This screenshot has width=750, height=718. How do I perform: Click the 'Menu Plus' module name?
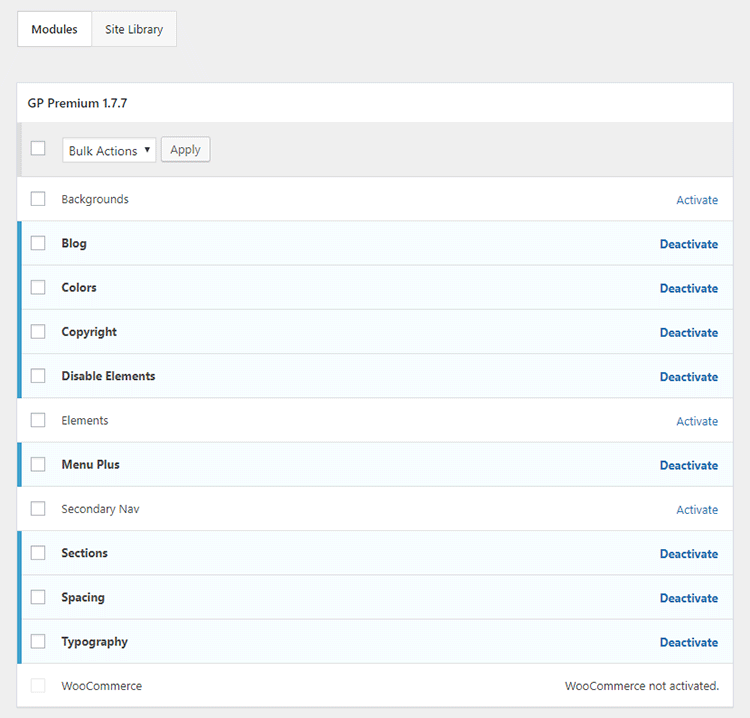[90, 464]
